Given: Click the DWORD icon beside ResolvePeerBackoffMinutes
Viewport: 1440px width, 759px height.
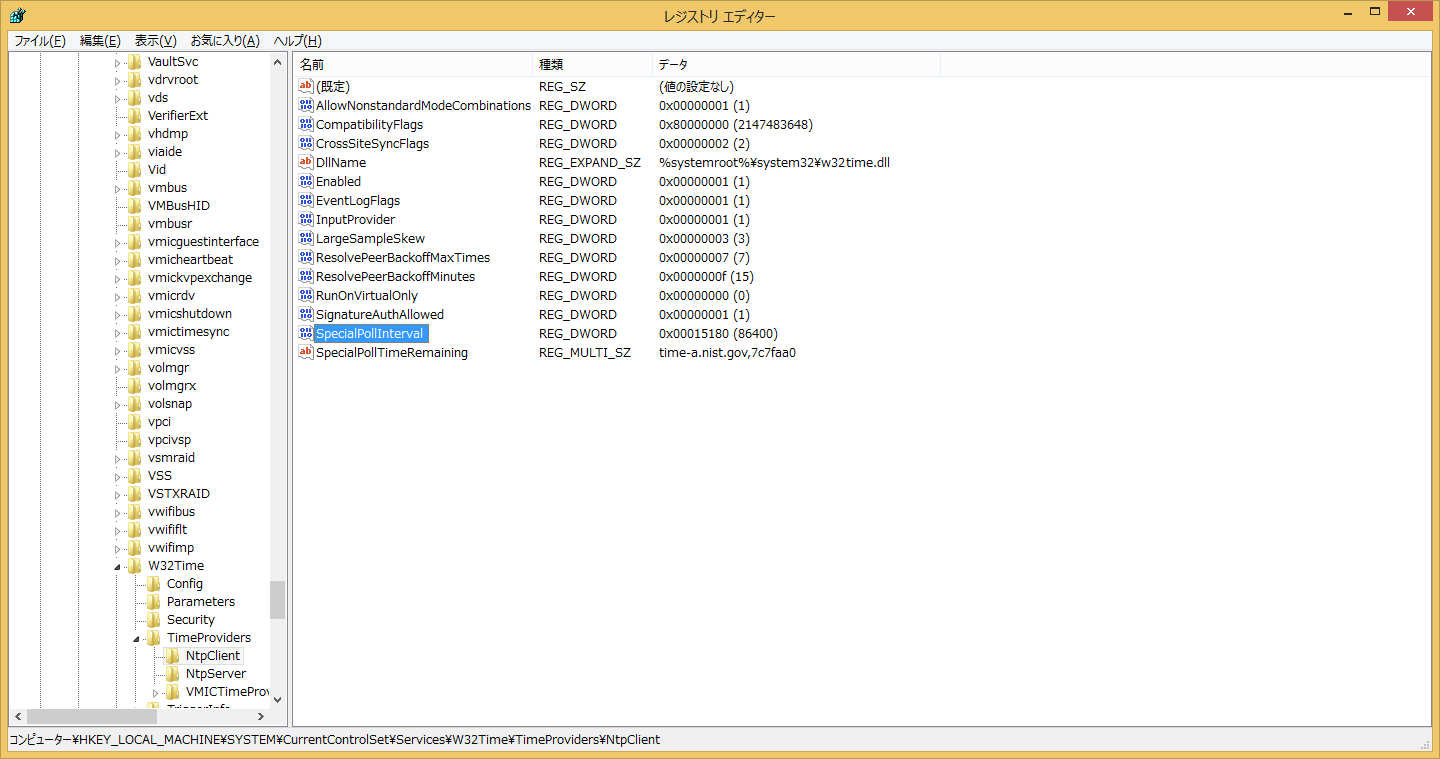Looking at the screenshot, I should point(306,276).
